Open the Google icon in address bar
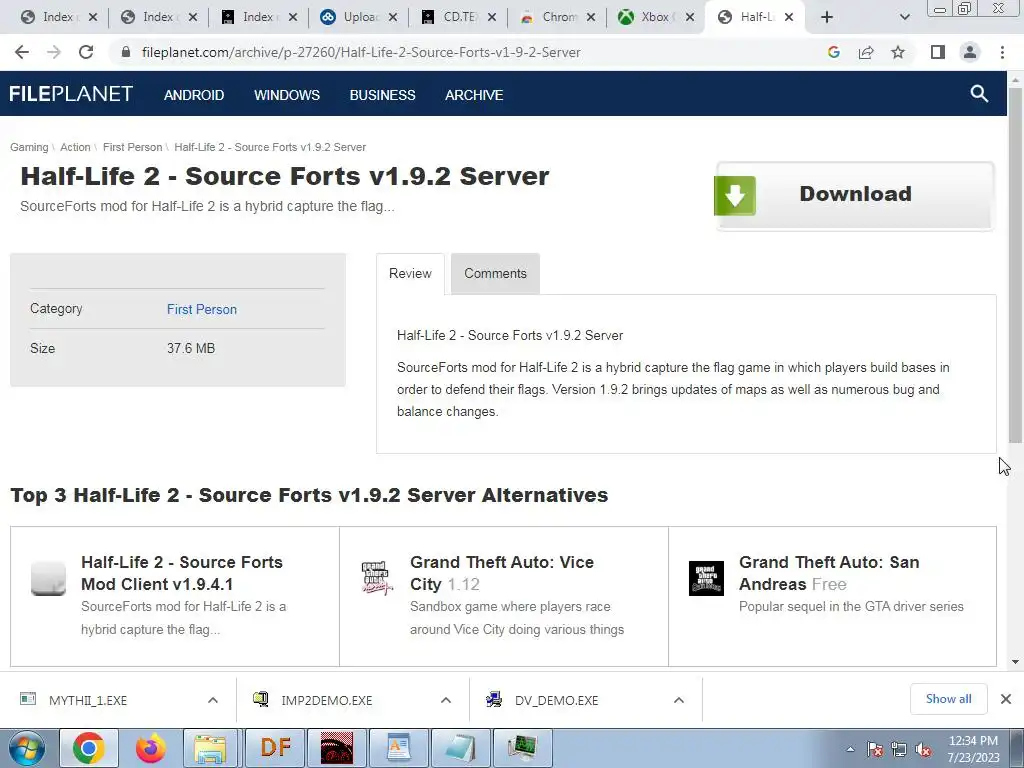Screen dimensions: 1024x768 tap(833, 52)
